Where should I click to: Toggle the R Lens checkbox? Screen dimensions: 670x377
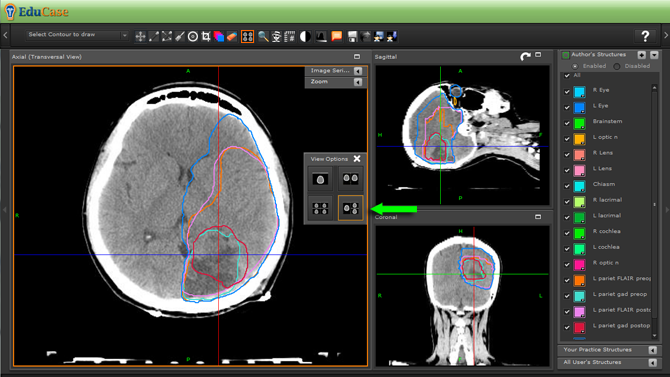(x=567, y=154)
